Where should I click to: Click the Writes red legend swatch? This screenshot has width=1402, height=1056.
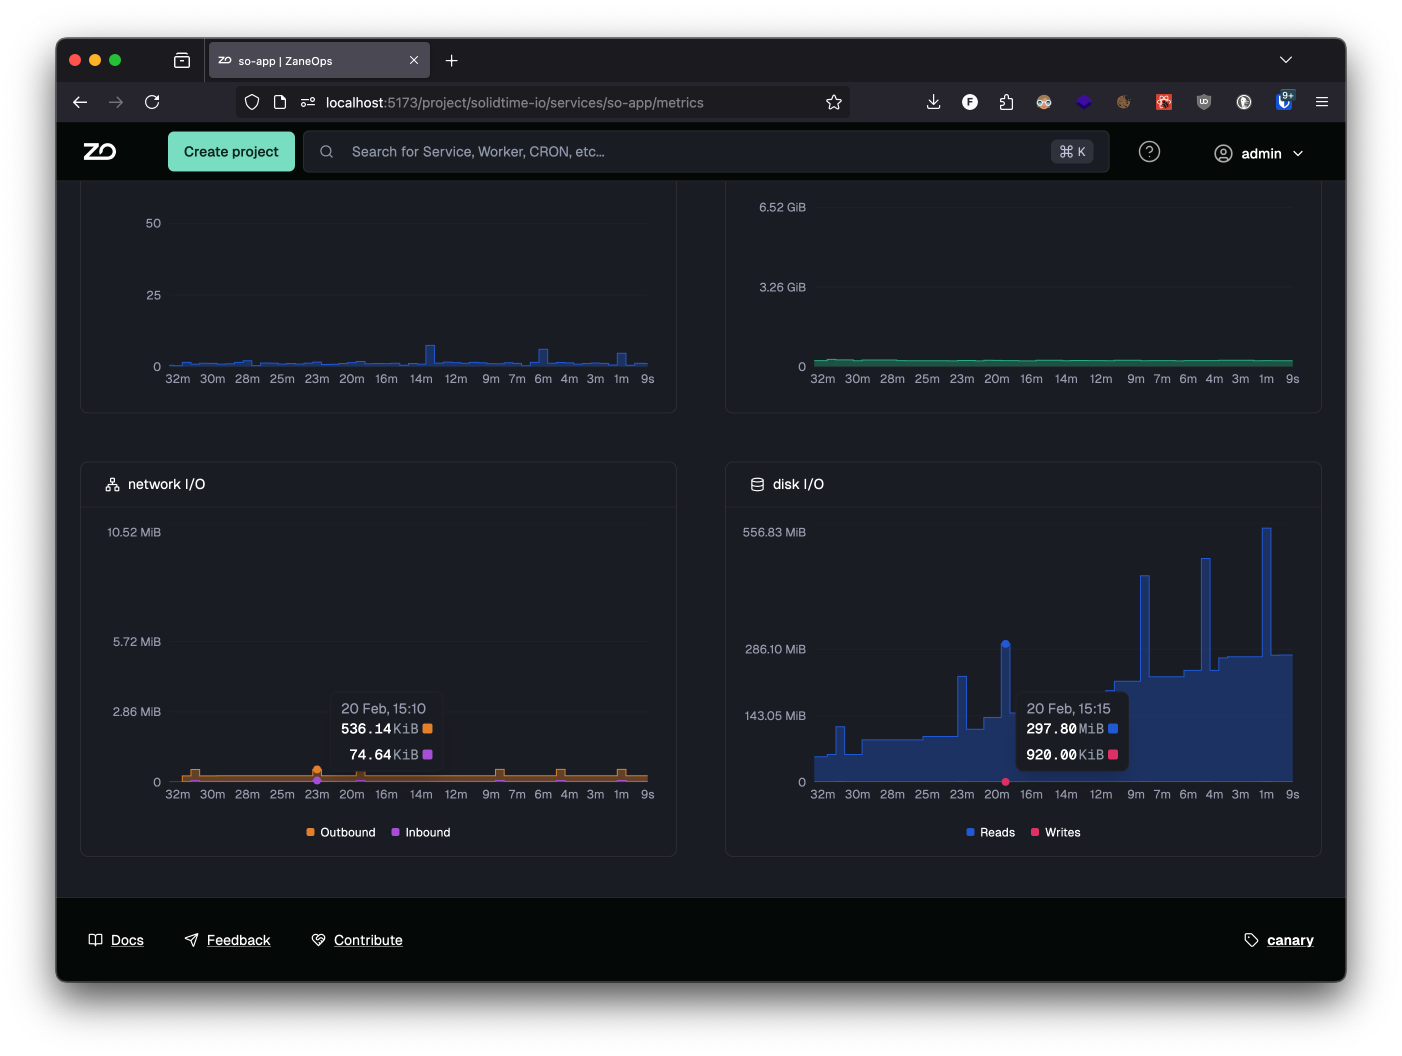(x=1035, y=832)
